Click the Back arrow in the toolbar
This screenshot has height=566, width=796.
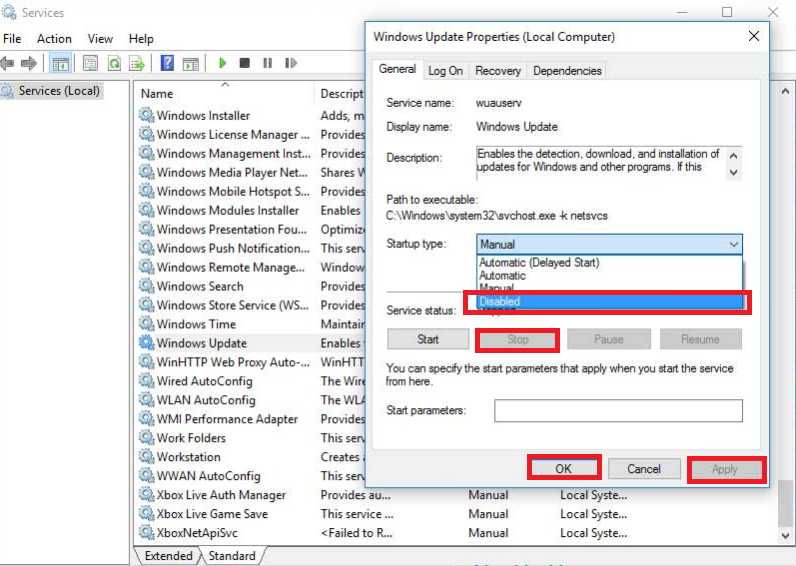point(10,63)
